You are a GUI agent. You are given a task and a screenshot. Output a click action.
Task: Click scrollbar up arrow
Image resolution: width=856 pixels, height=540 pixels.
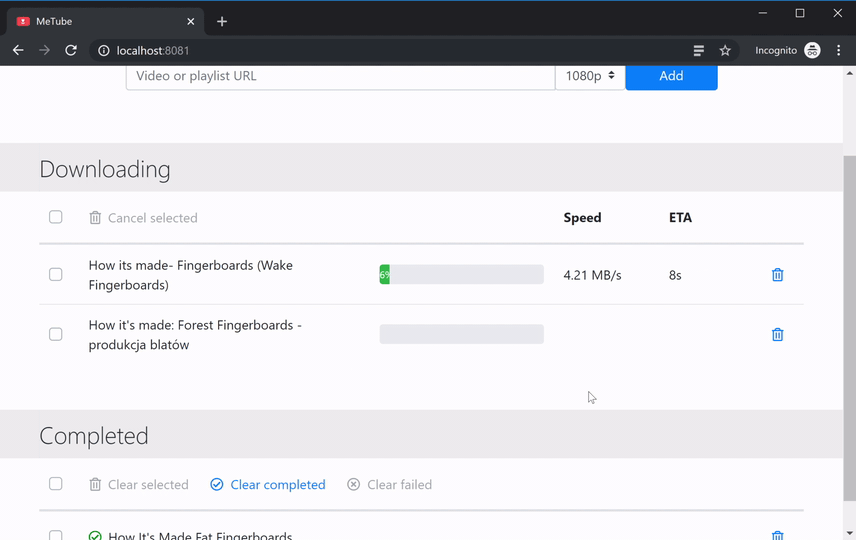[849, 73]
